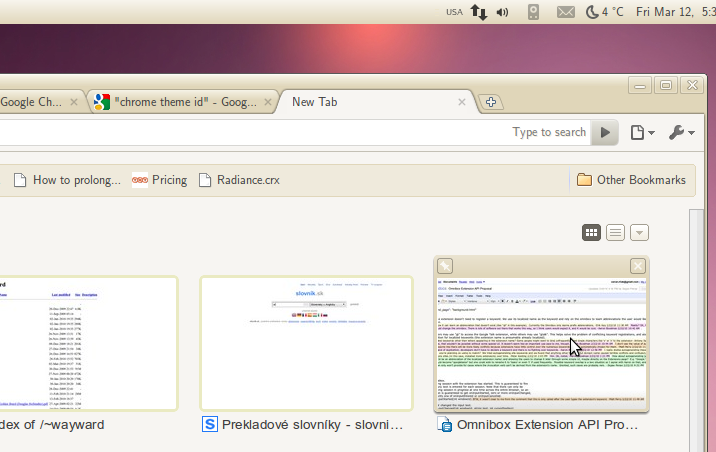This screenshot has height=452, width=716.
Task: Open the new tab page options dropdown
Action: click(x=639, y=233)
